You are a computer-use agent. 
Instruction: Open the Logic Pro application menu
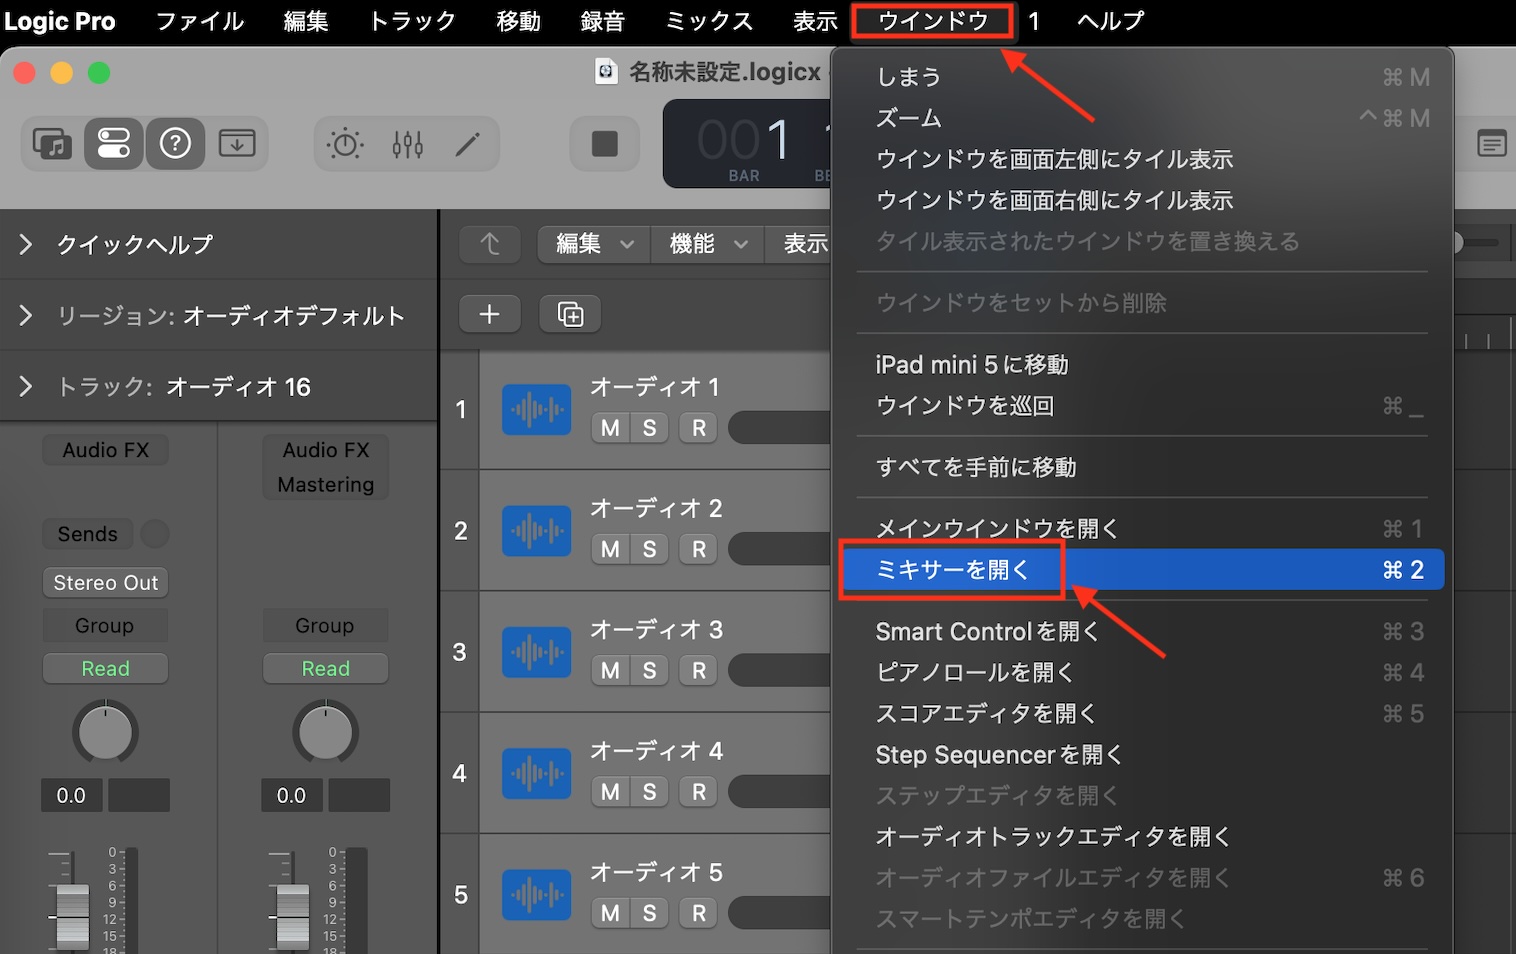coord(60,21)
